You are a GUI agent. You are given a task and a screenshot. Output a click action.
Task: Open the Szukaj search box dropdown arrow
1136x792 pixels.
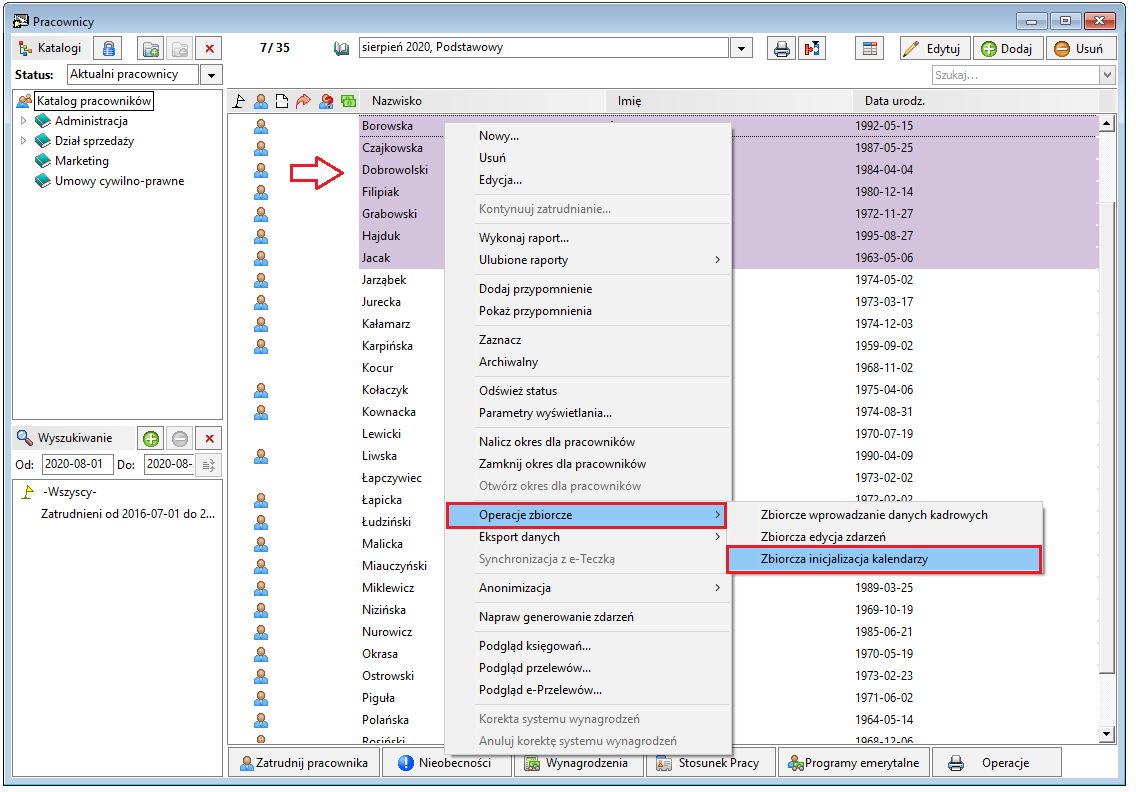point(1107,75)
